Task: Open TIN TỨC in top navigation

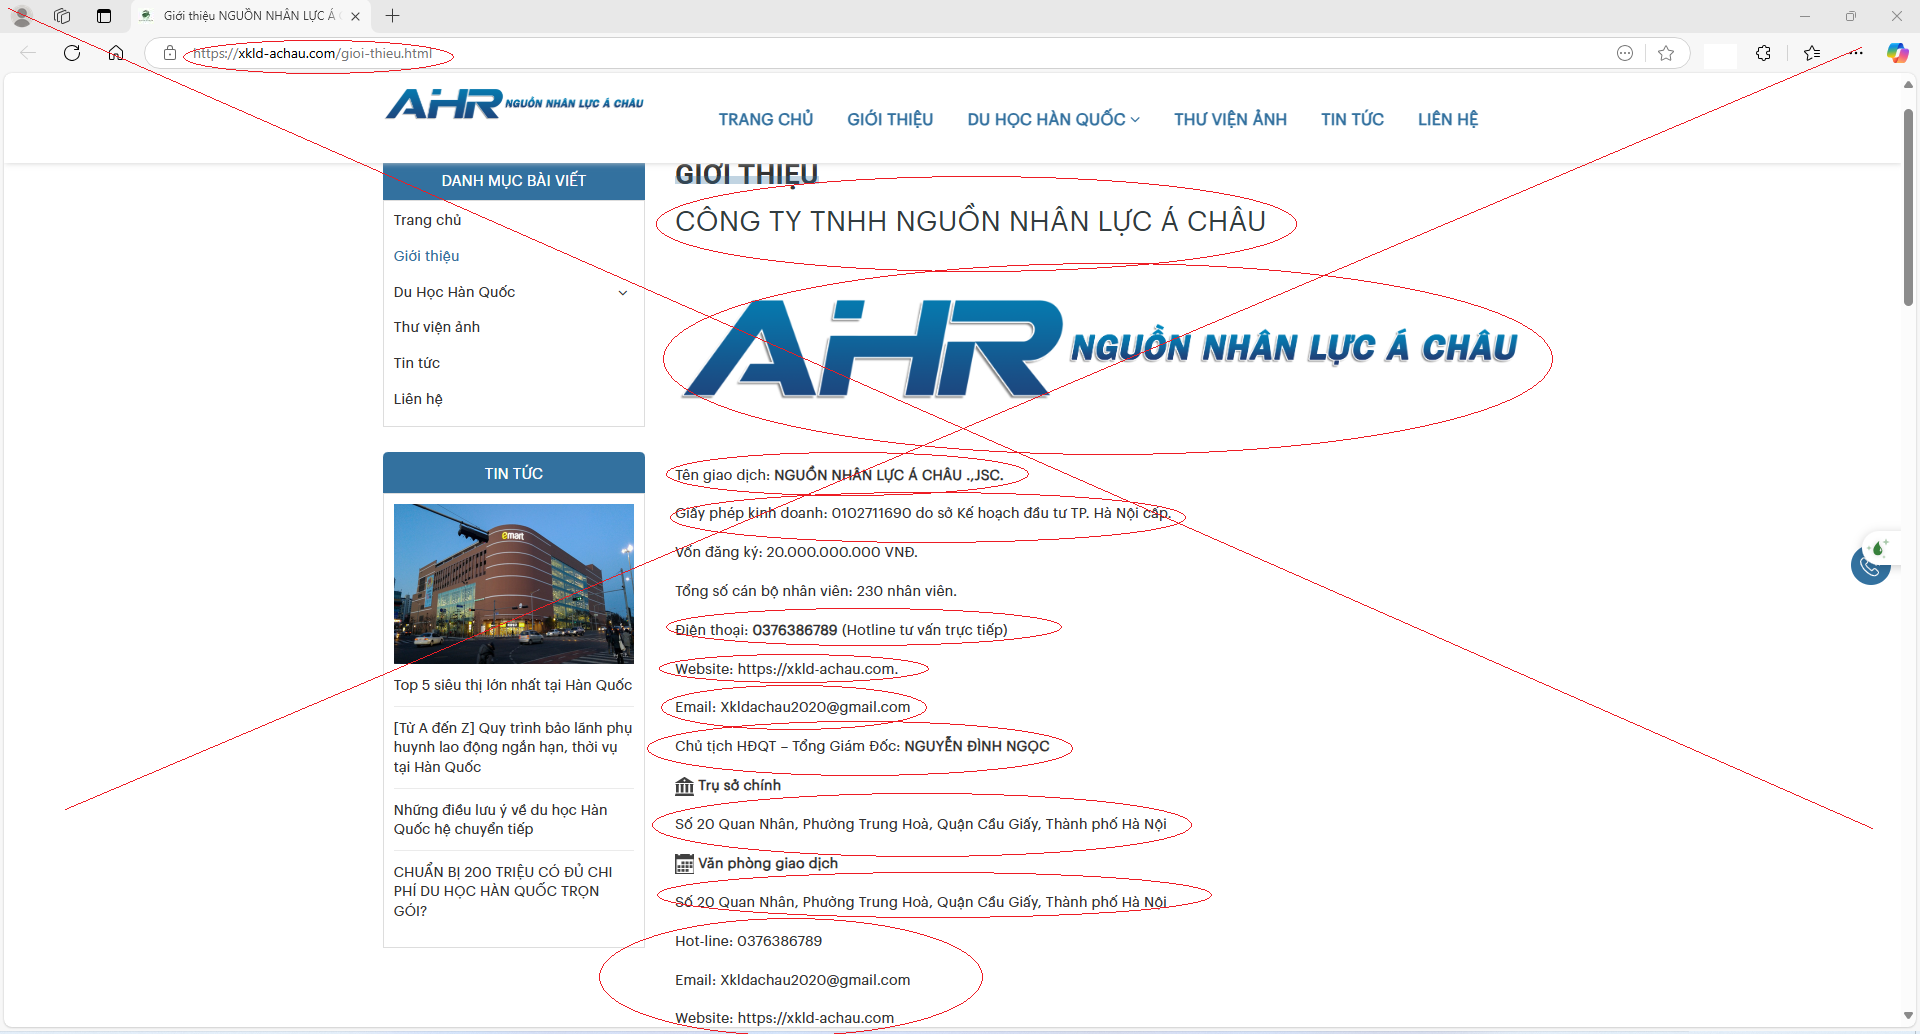Action: [x=1352, y=119]
